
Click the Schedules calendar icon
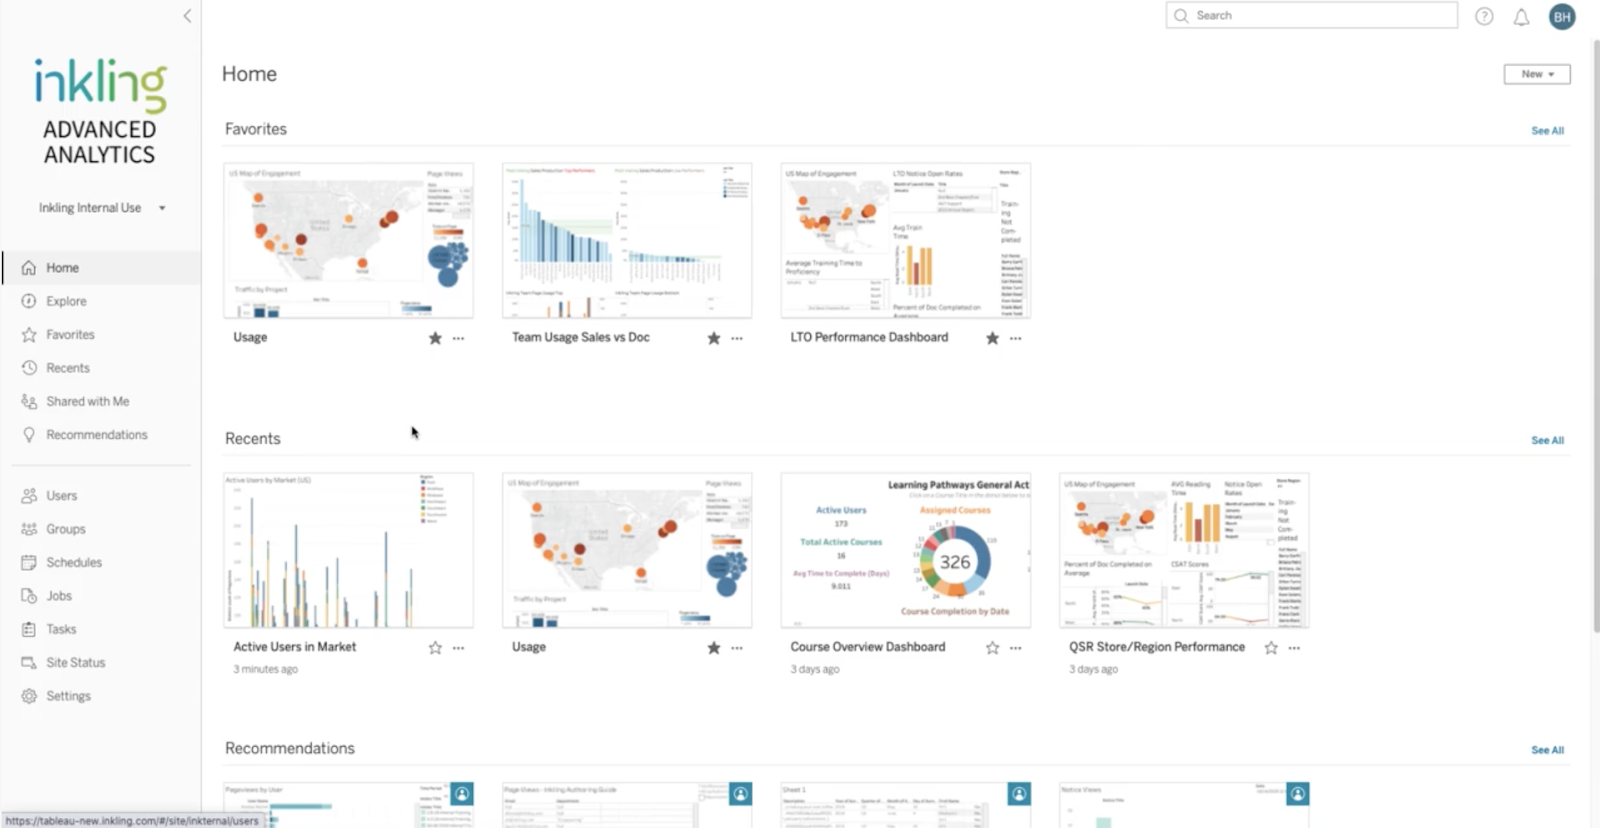pos(29,562)
